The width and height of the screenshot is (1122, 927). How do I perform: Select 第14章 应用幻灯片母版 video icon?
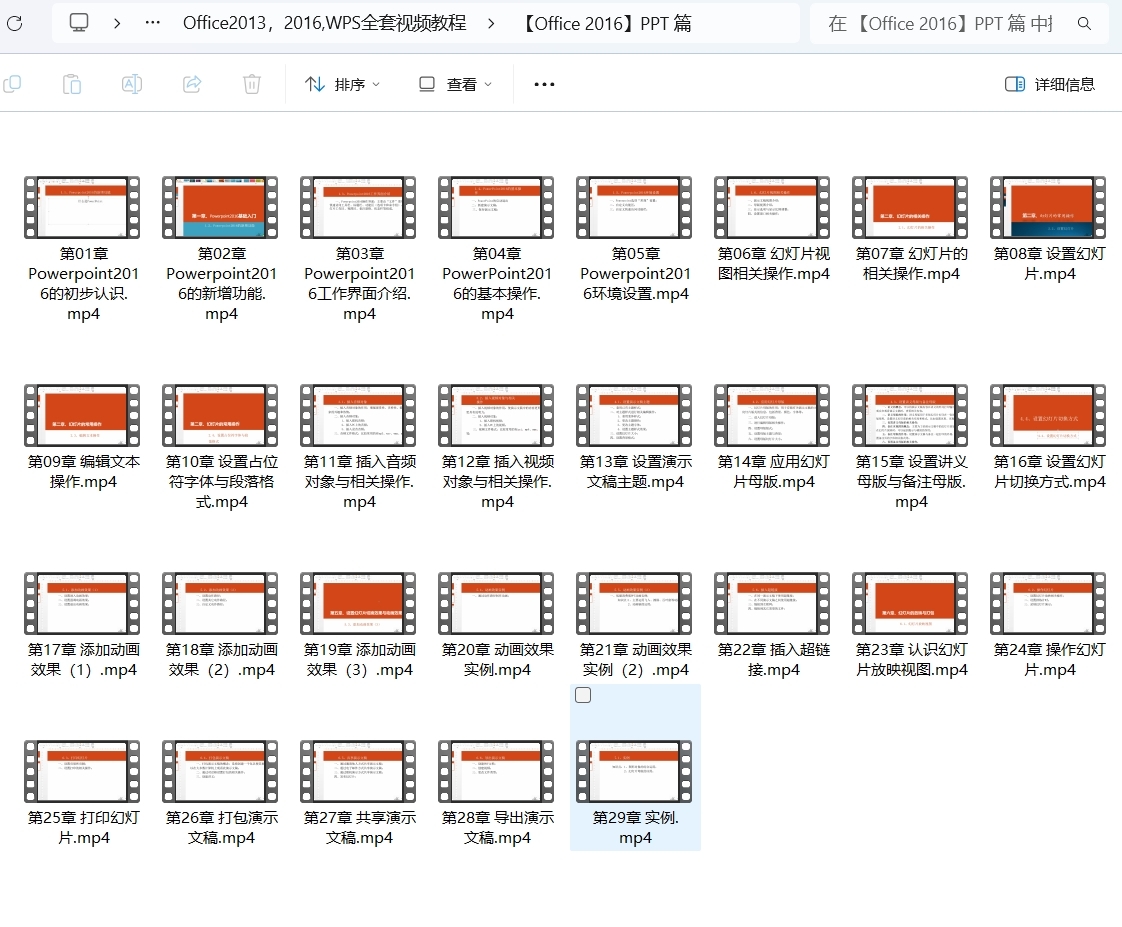(x=773, y=416)
